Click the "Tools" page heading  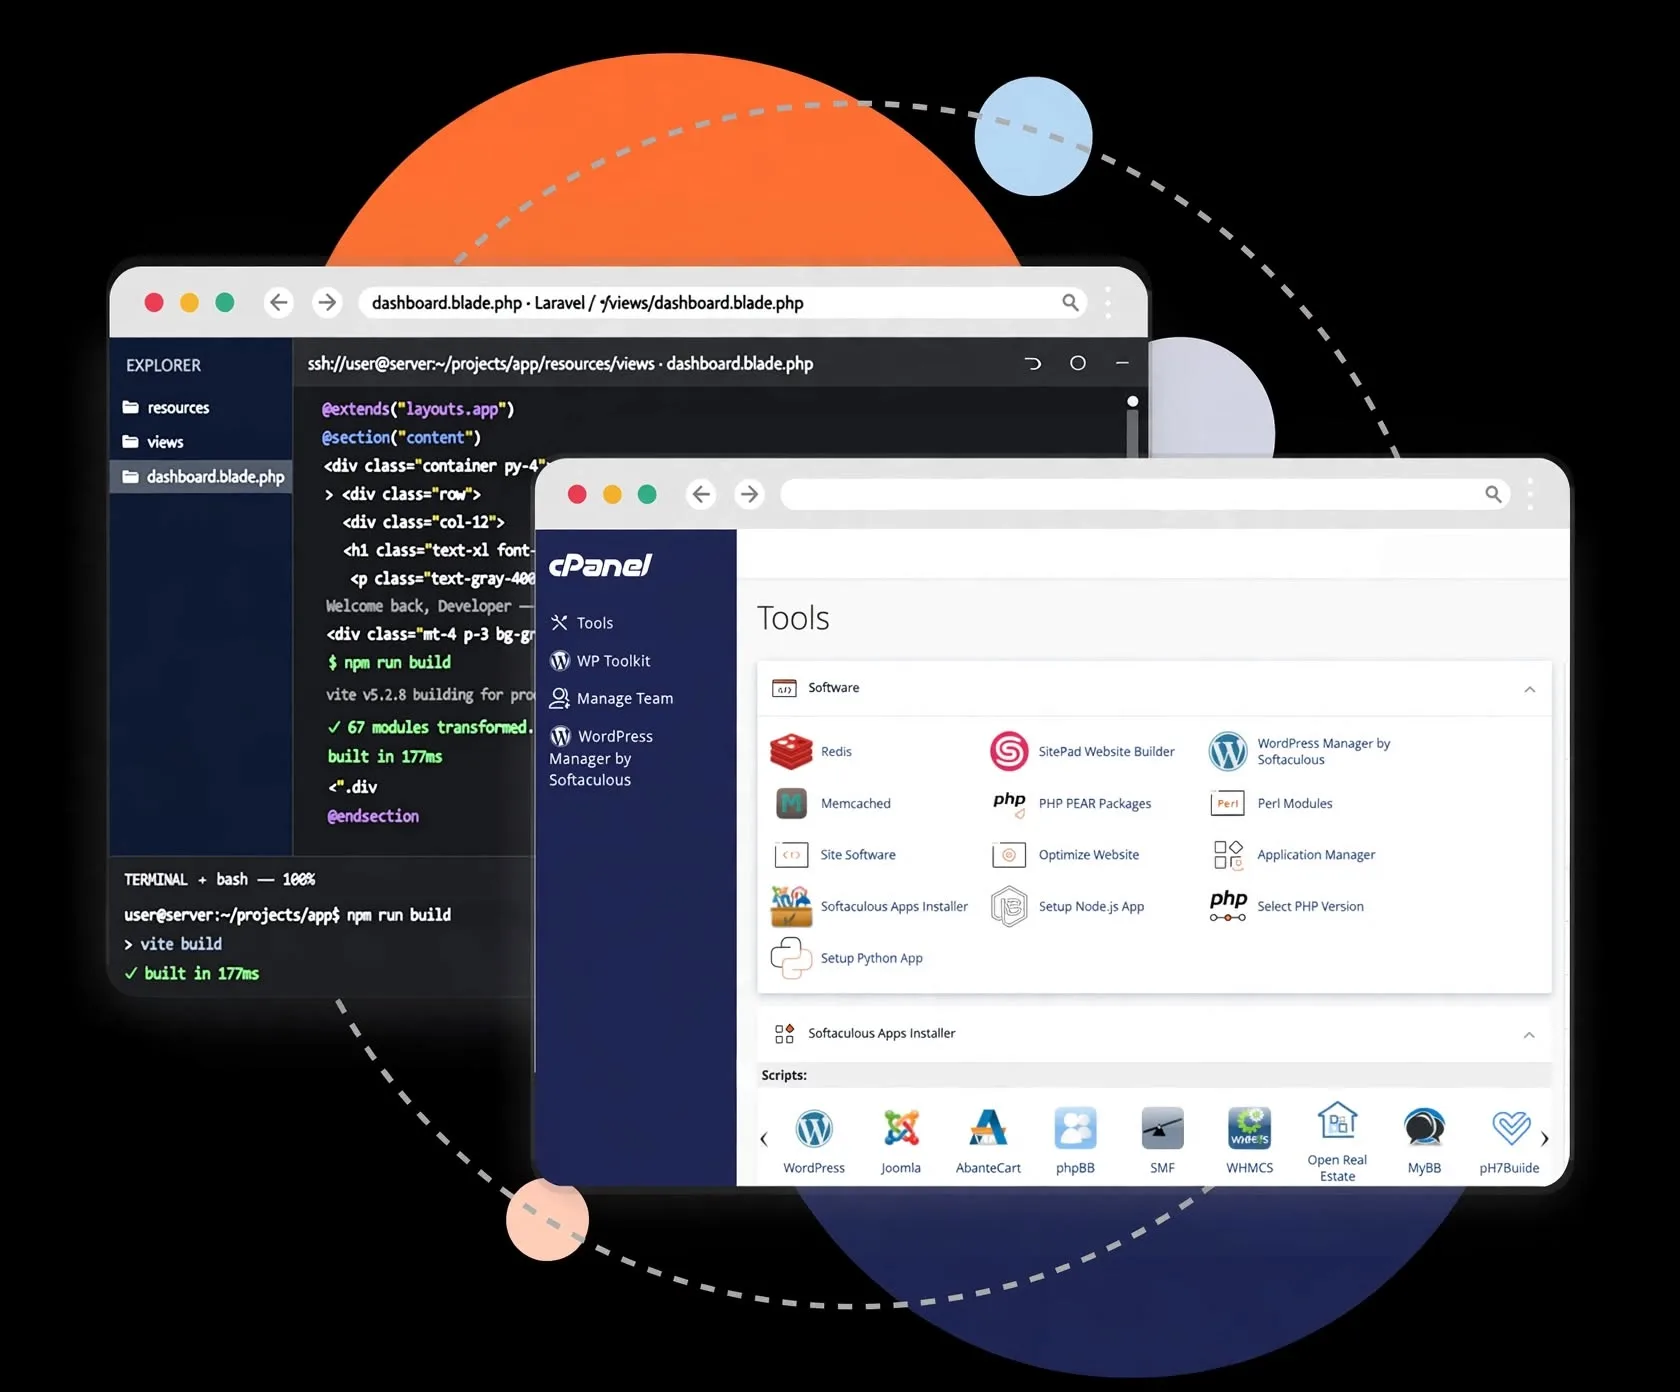[x=793, y=618]
